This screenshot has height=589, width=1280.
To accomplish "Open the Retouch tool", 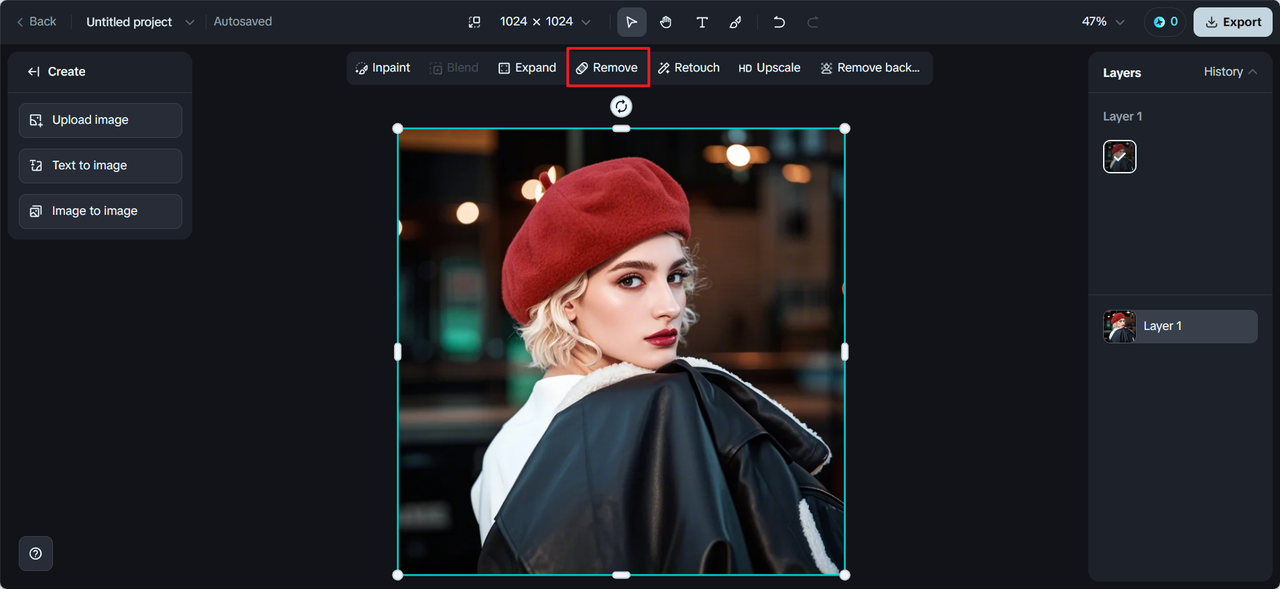I will (x=689, y=68).
